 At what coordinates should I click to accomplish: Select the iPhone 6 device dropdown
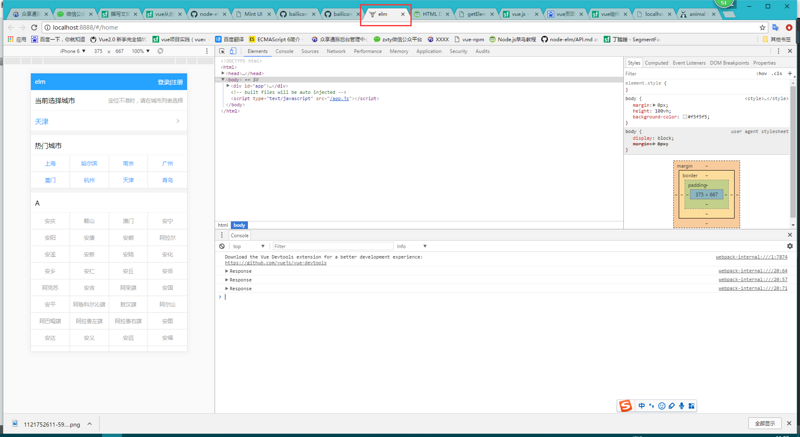pyautogui.click(x=73, y=51)
